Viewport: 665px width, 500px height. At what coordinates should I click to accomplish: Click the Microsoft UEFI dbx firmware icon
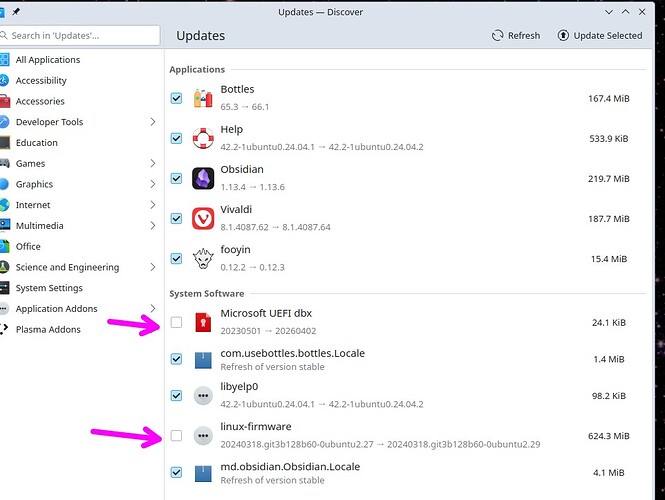[203, 322]
